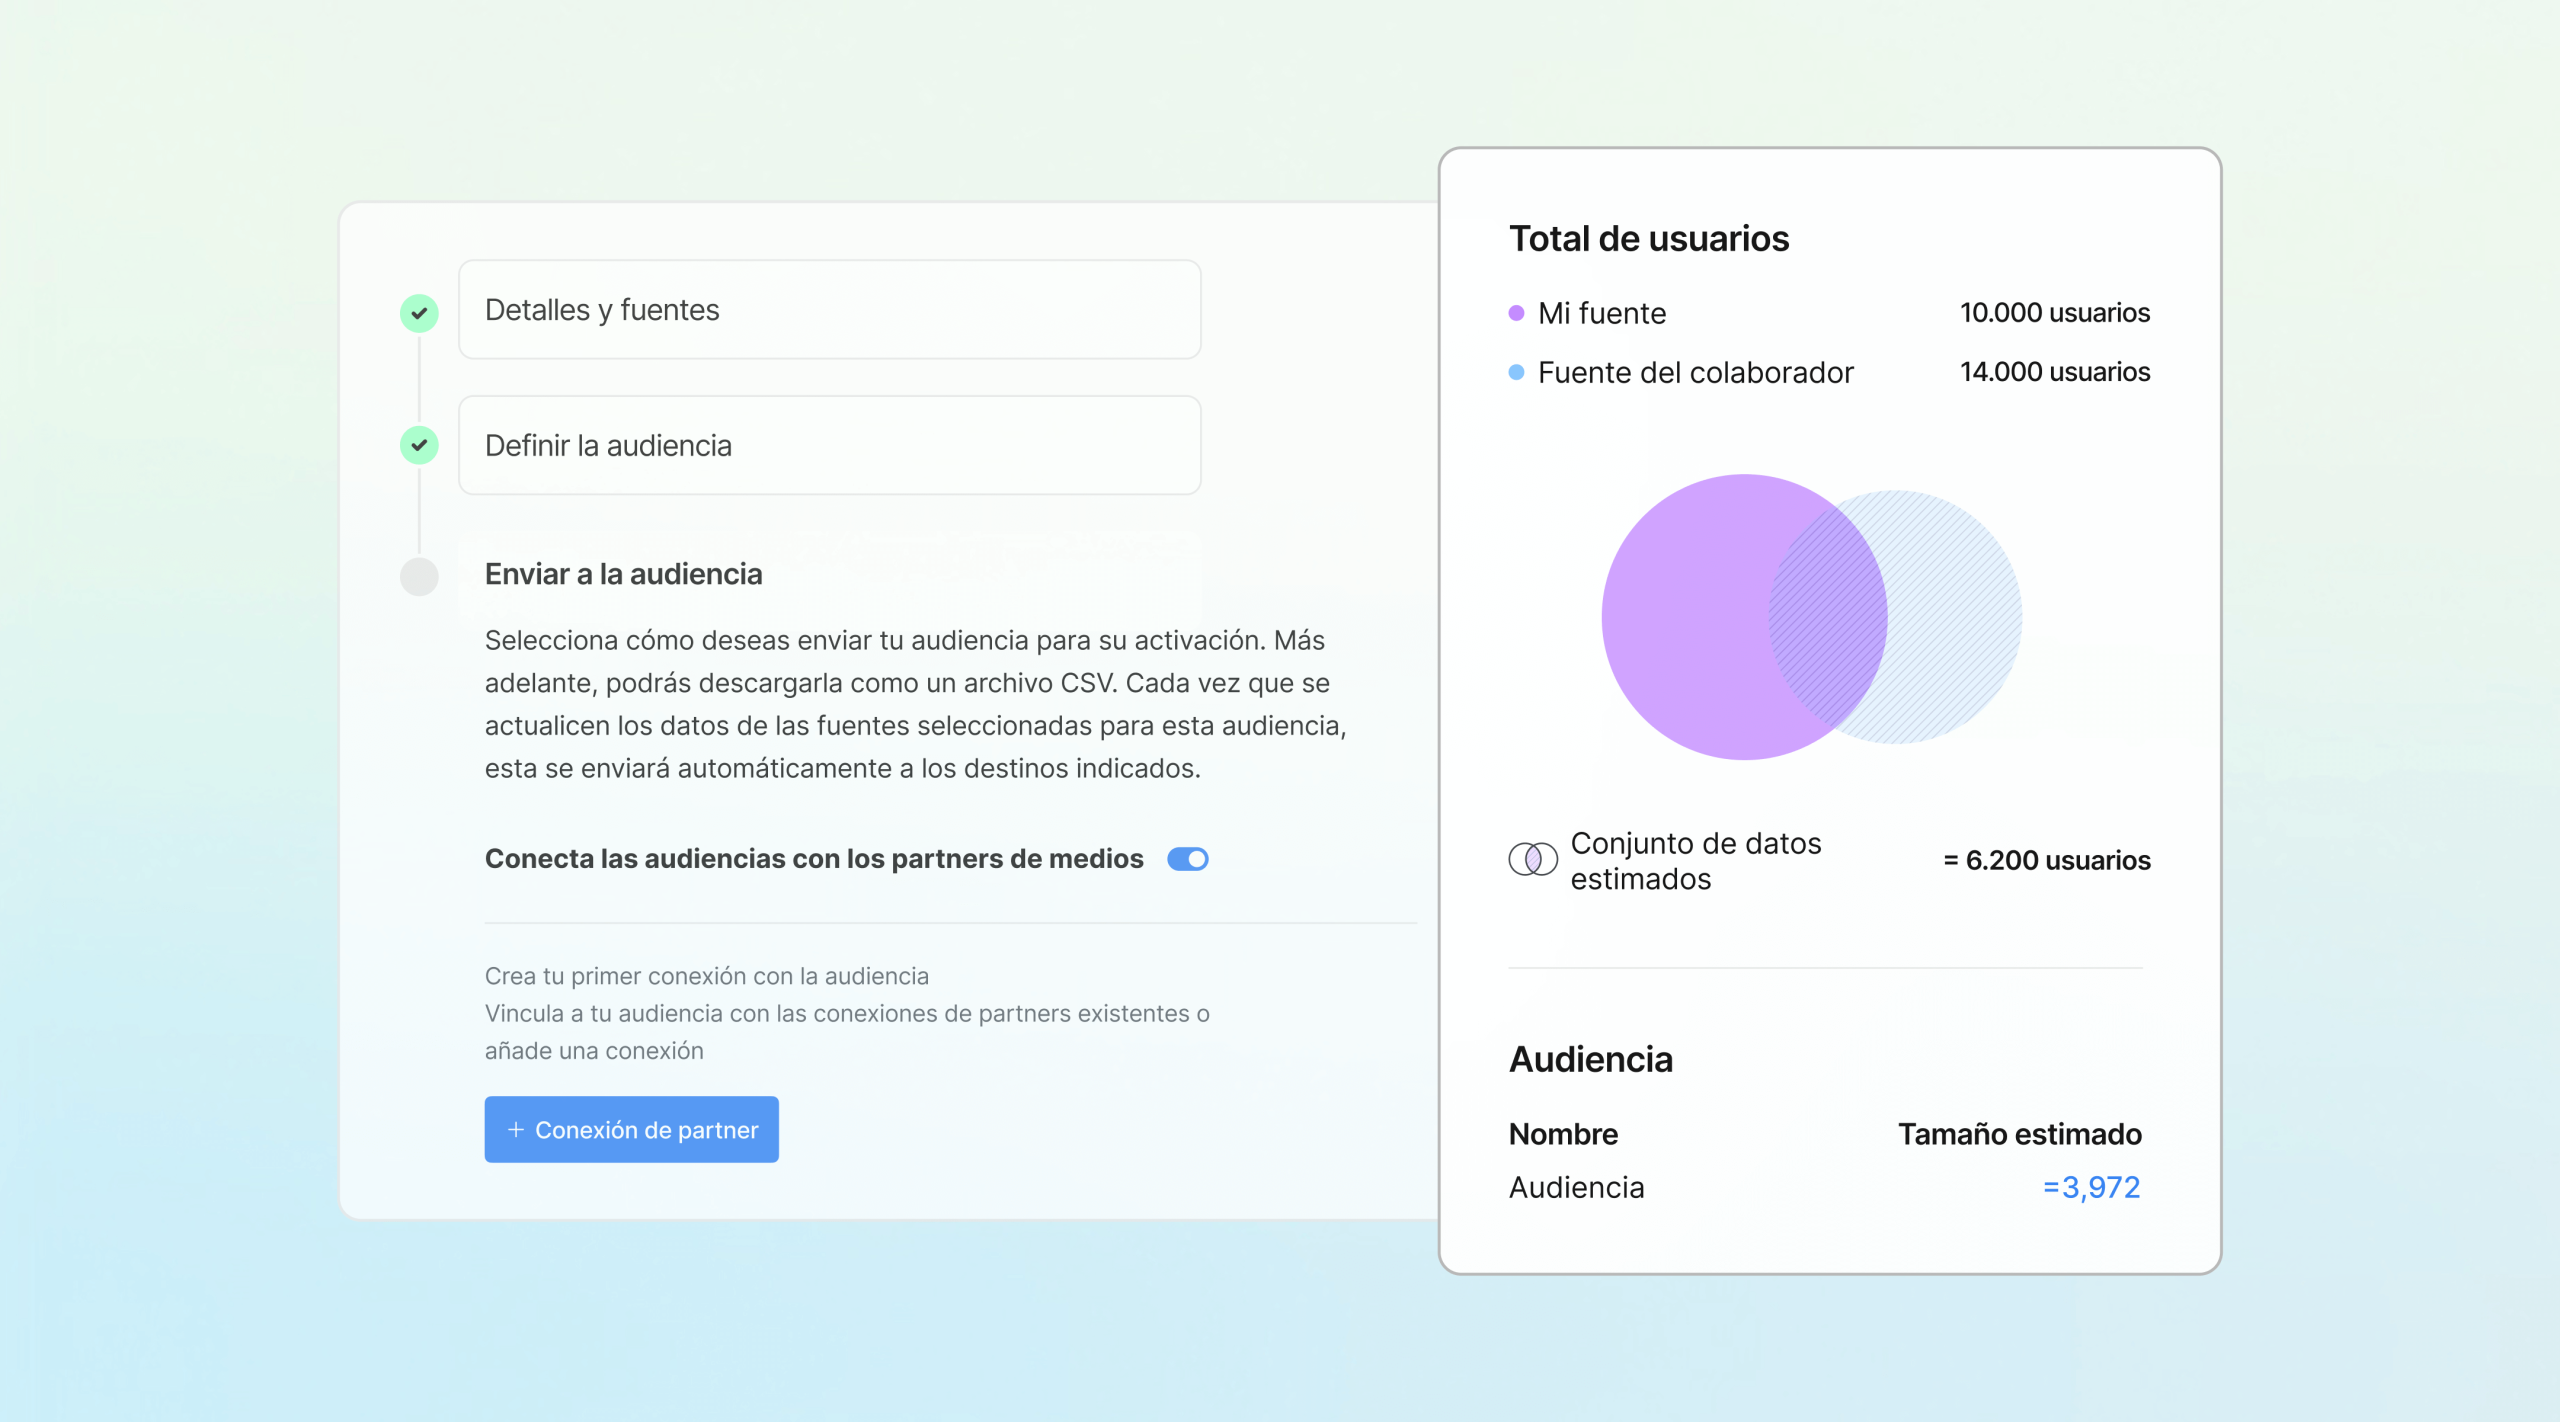Open the Enviar a la audiencia section
This screenshot has height=1422, width=2560.
click(623, 575)
